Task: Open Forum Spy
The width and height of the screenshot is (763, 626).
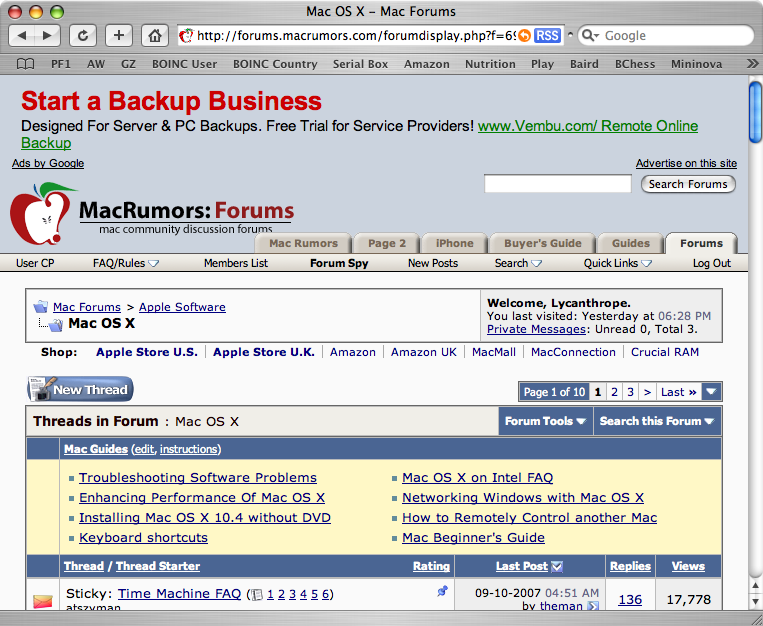Action: (339, 263)
